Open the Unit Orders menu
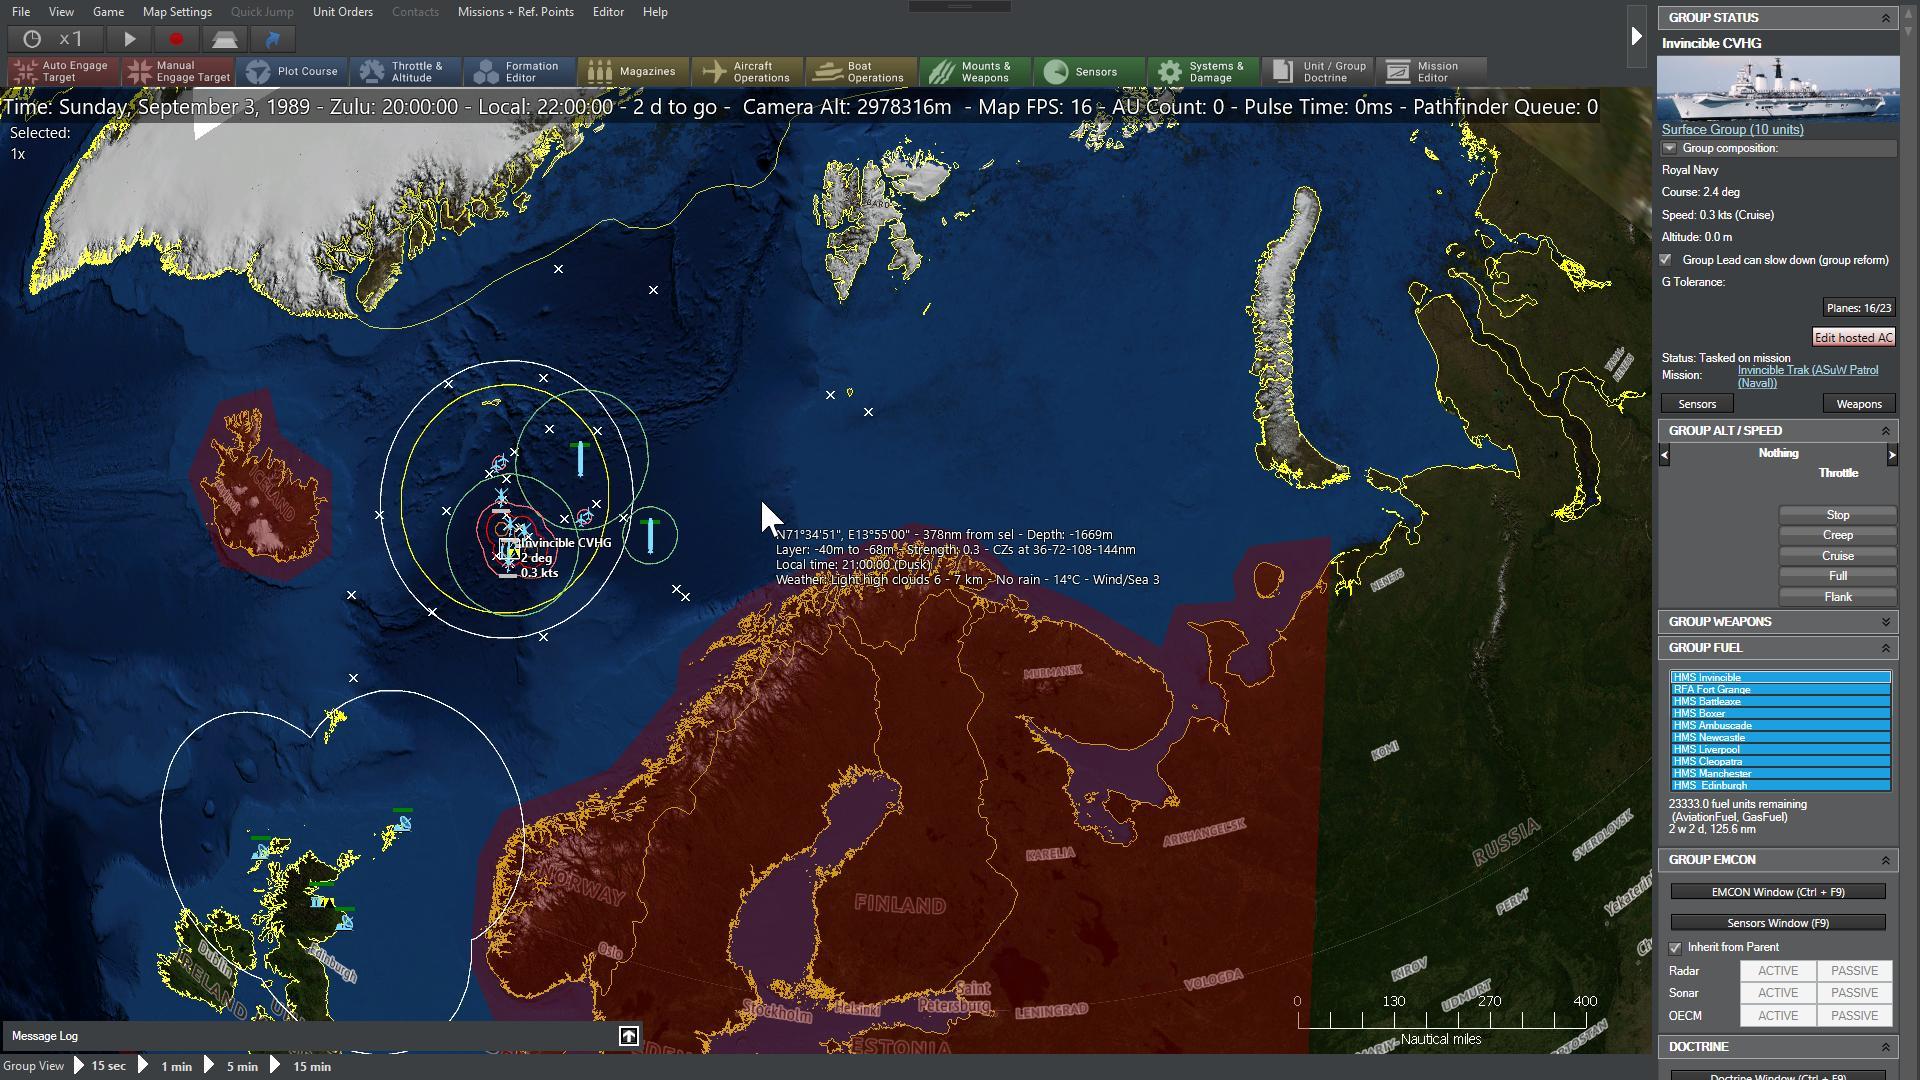This screenshot has width=1920, height=1080. click(341, 12)
